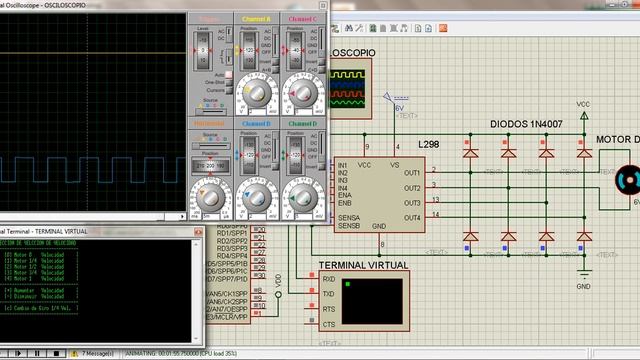Viewport: 640px width, 360px height.
Task: Click the orange ARES layout icon
Action: click(443, 28)
